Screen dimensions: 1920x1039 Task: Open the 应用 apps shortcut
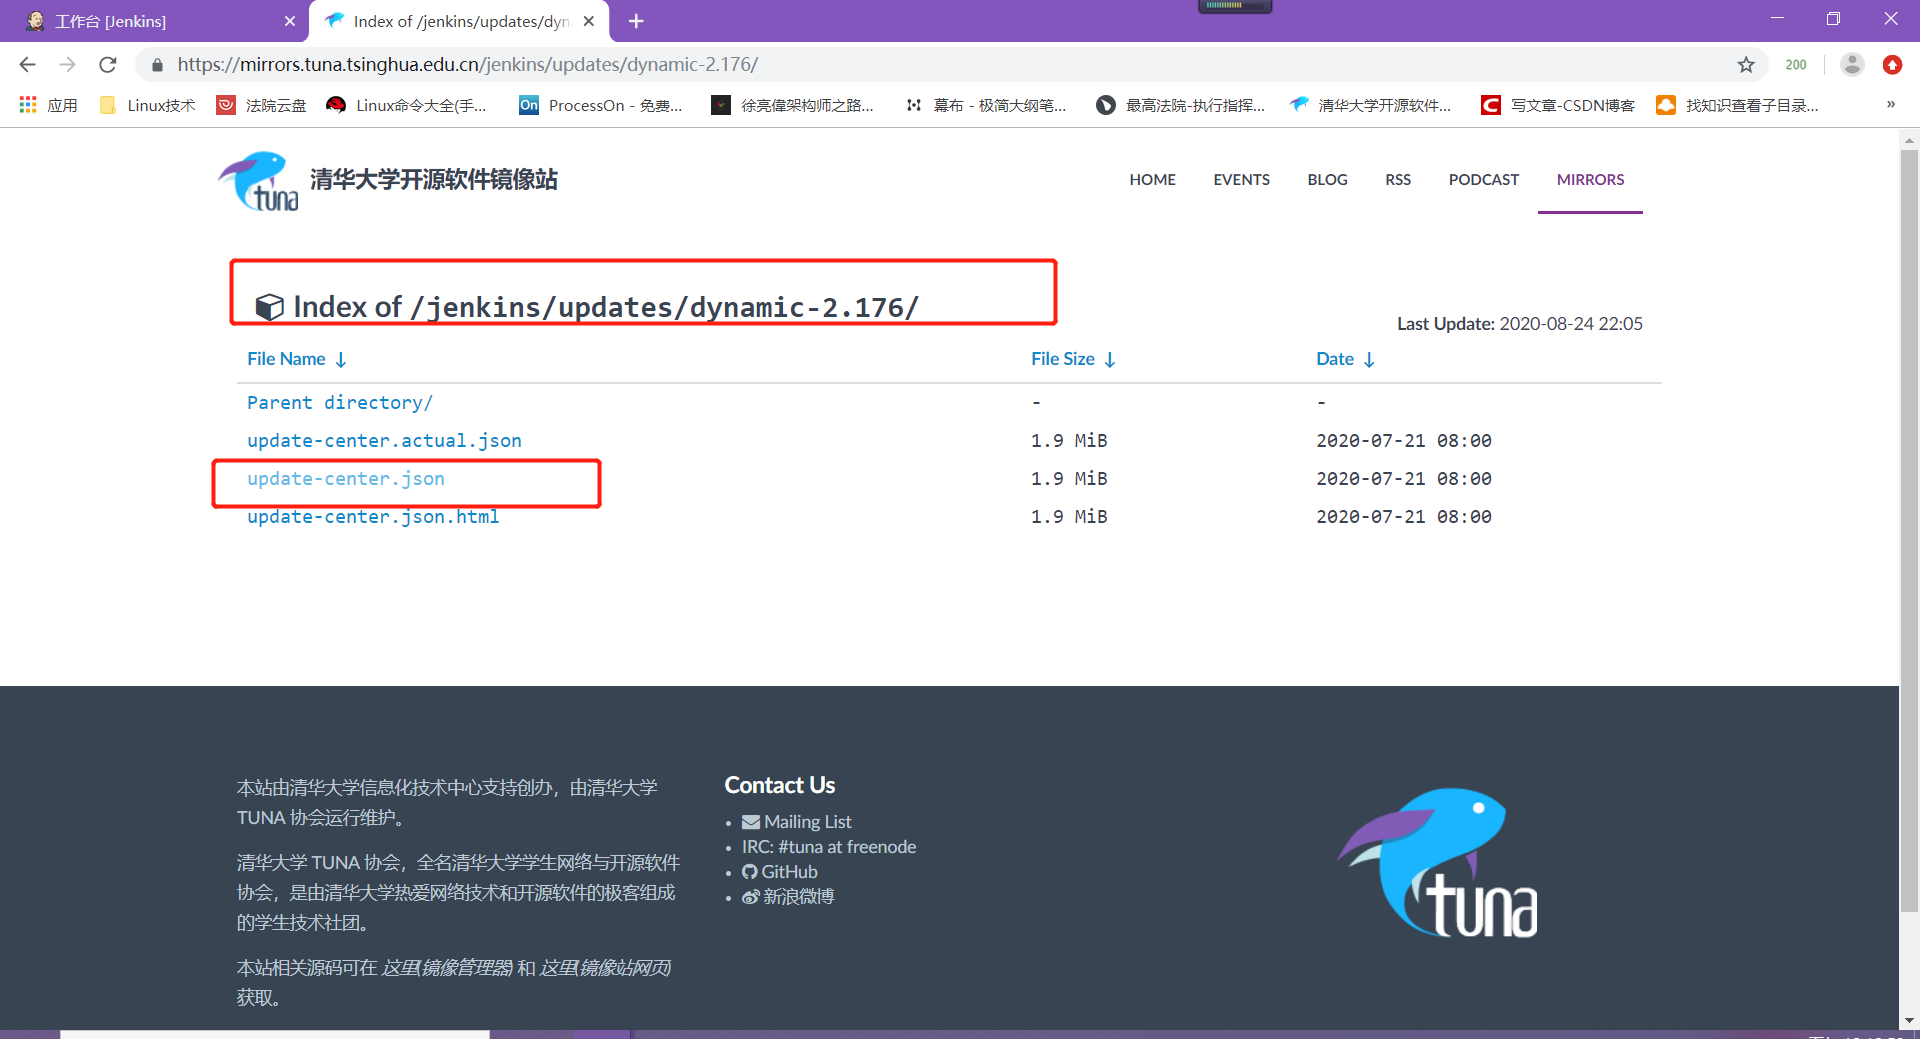pyautogui.click(x=48, y=105)
